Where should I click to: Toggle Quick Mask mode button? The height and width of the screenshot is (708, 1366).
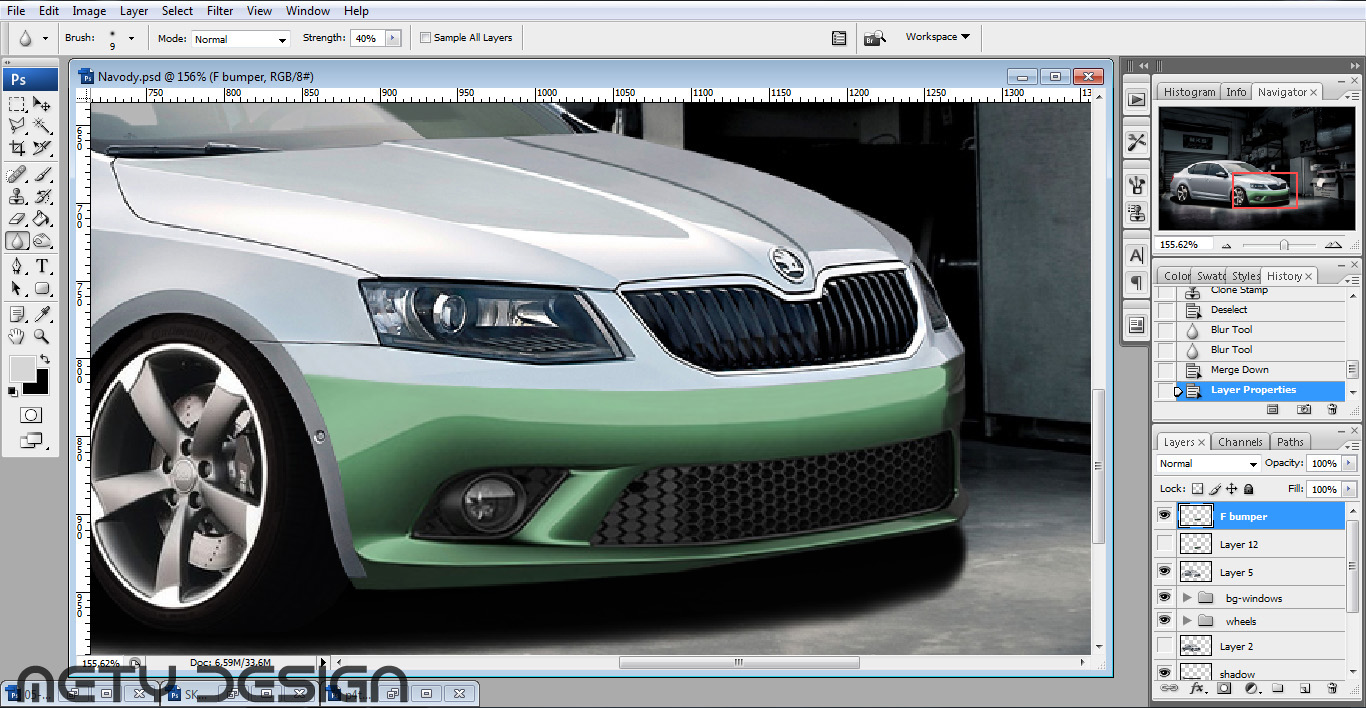pos(31,414)
